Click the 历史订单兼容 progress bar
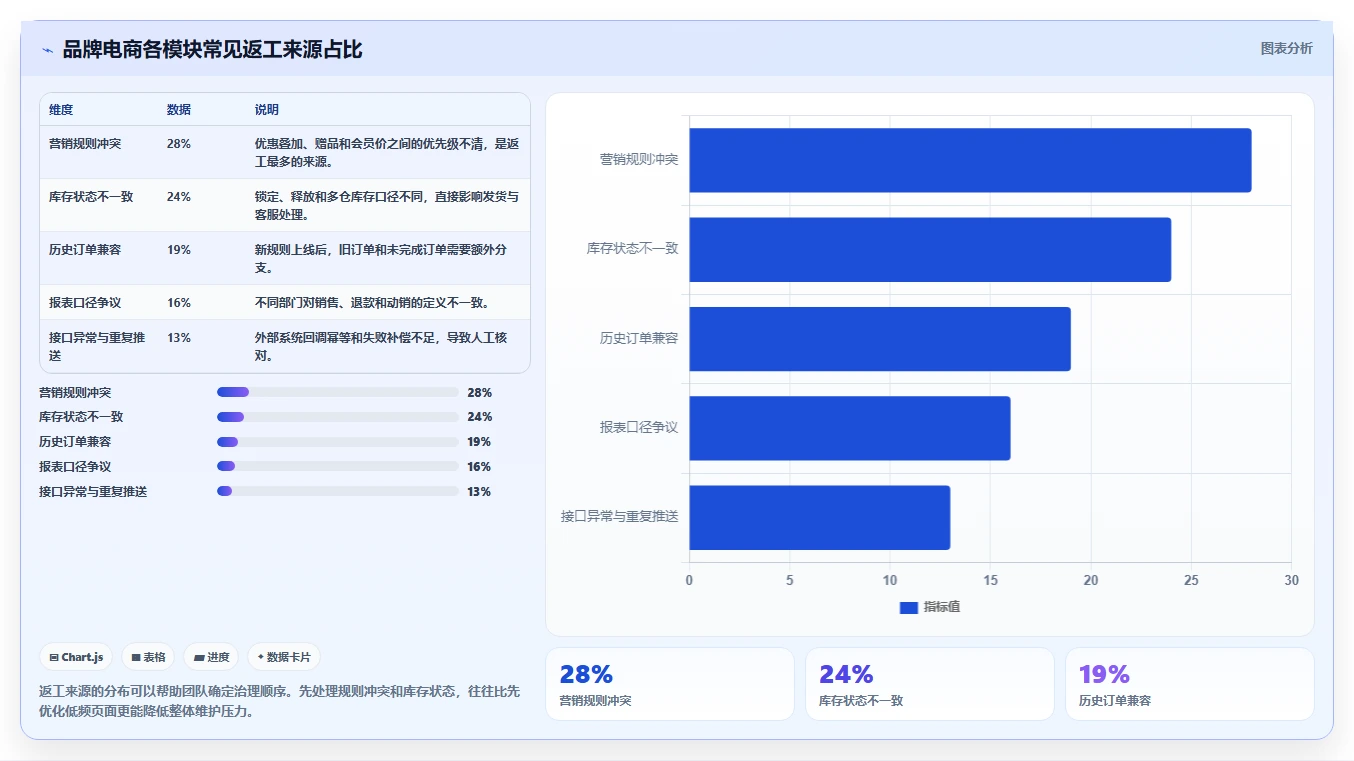 click(x=338, y=442)
